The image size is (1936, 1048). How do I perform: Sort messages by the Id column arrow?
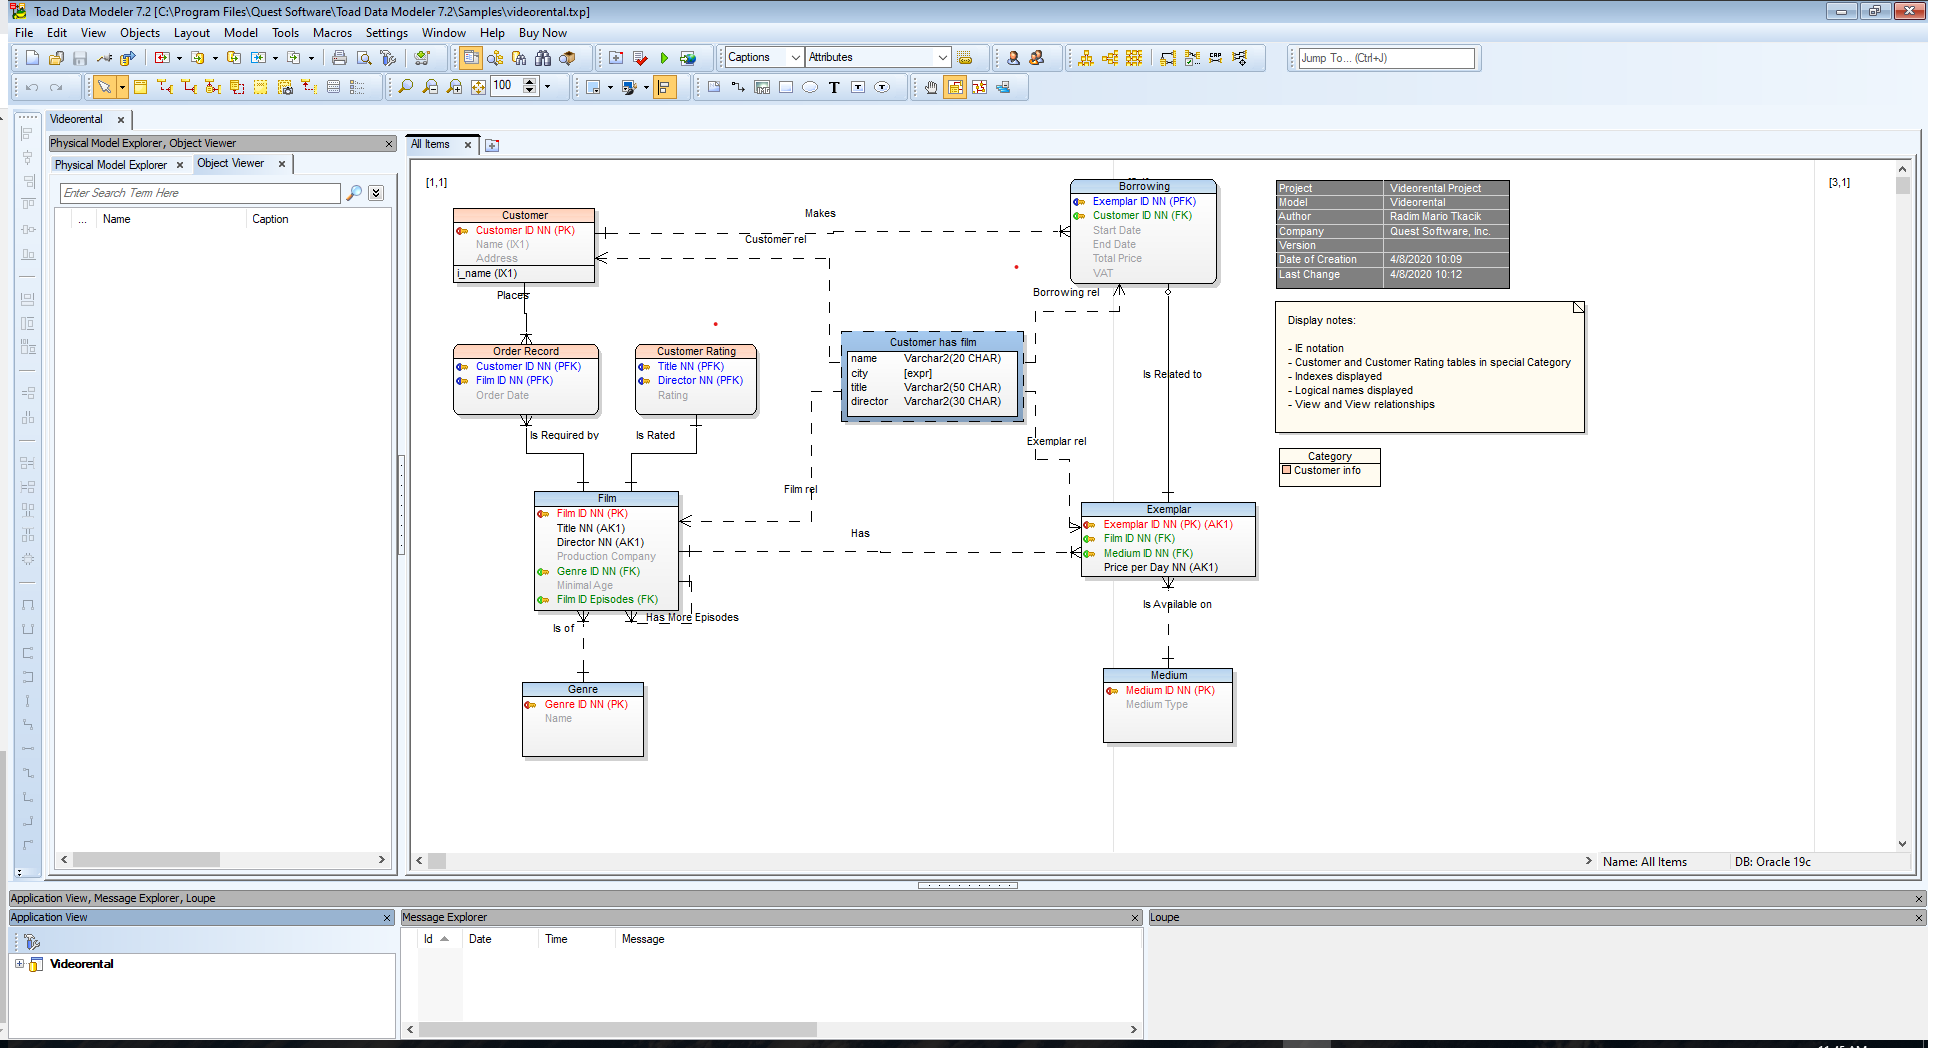[445, 939]
